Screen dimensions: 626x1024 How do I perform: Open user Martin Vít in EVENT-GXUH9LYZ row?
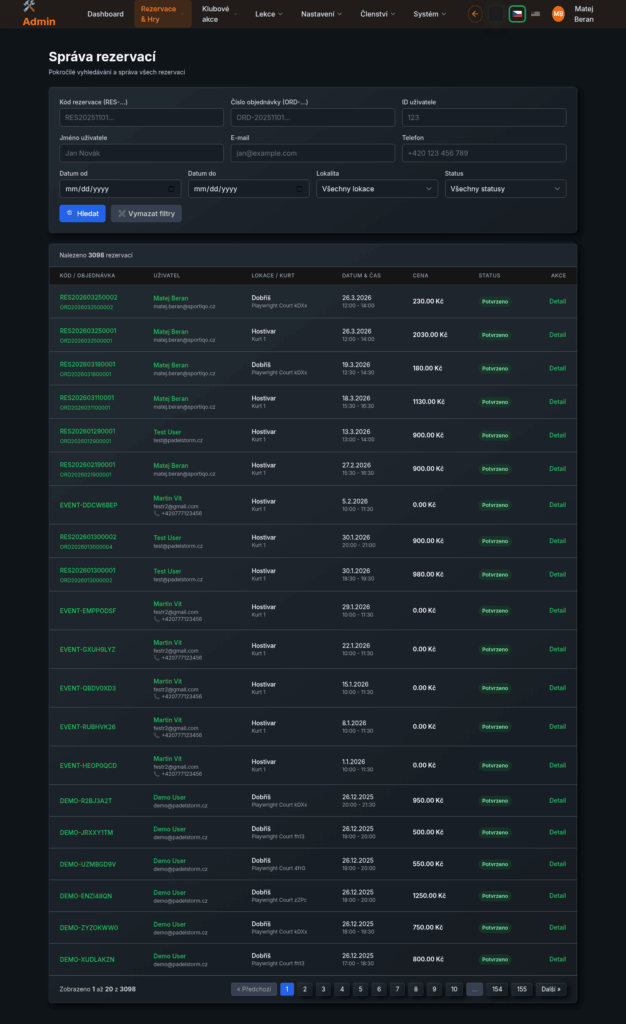pos(168,643)
